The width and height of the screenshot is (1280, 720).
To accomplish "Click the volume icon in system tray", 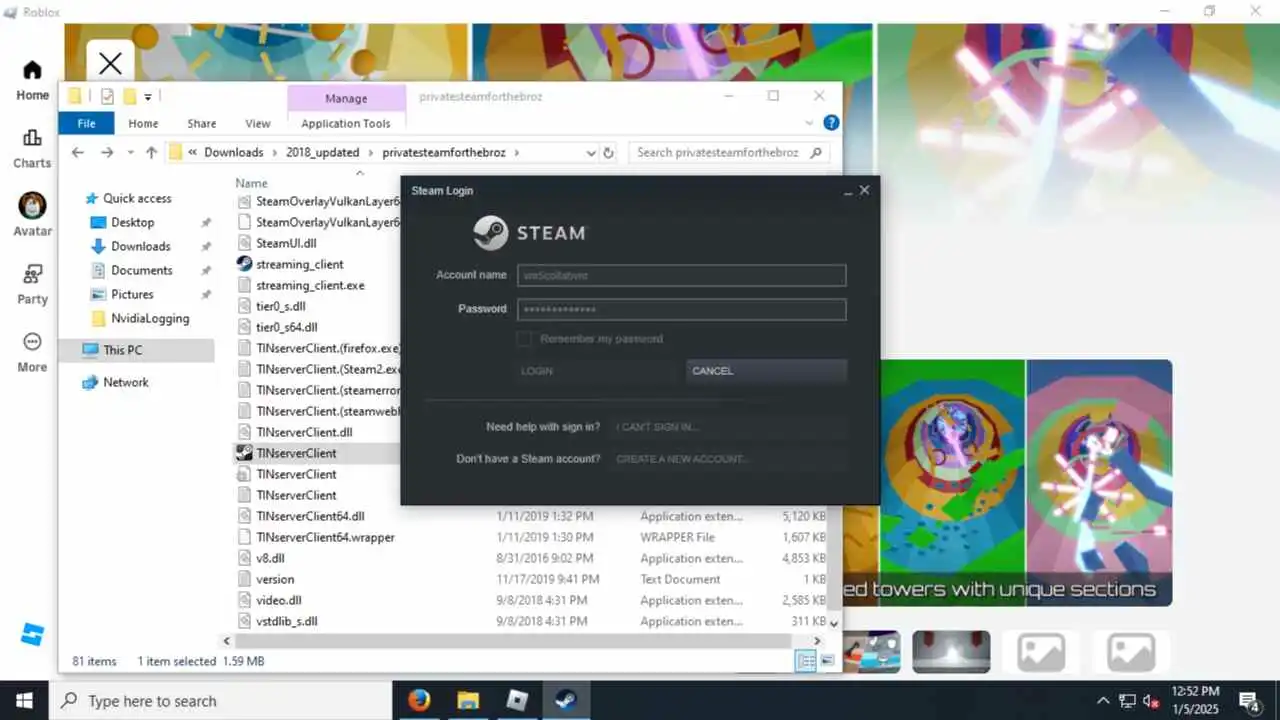I will point(1151,701).
